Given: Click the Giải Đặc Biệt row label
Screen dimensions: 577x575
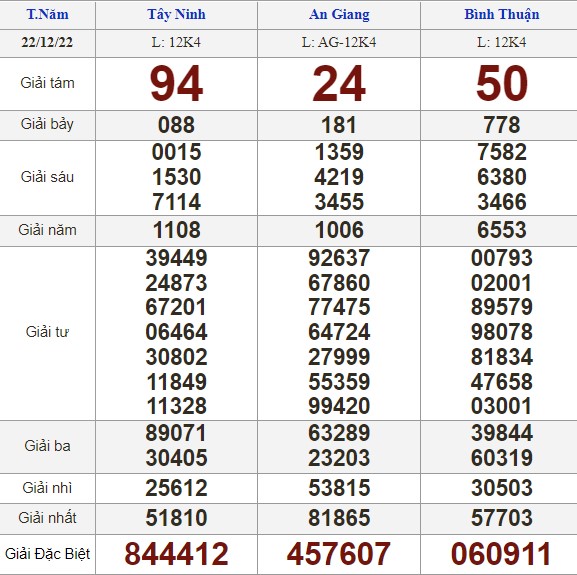Looking at the screenshot, I should tap(47, 554).
